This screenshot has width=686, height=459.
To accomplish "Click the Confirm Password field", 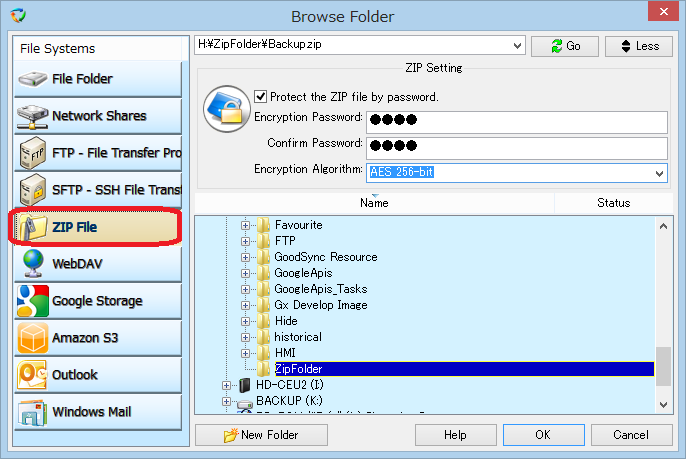I will pos(517,148).
